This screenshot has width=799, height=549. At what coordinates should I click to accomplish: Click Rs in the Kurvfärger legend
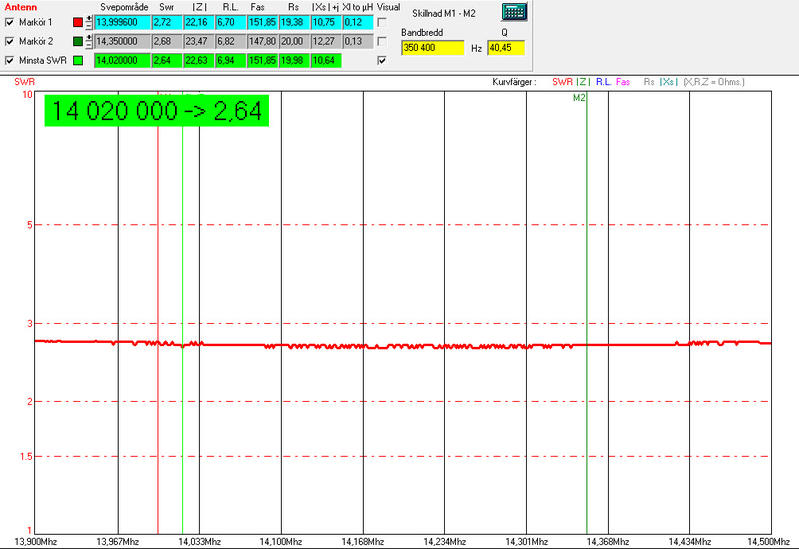(649, 82)
